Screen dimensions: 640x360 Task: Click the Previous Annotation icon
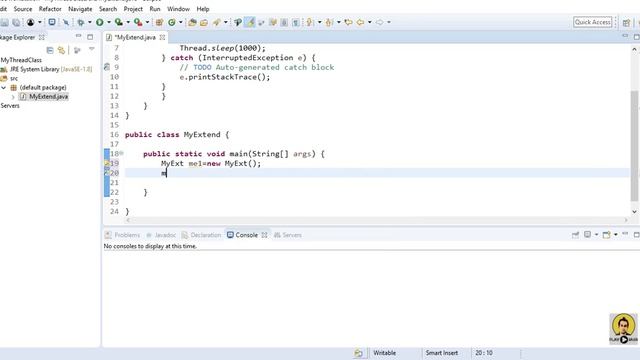pyautogui.click(x=329, y=22)
